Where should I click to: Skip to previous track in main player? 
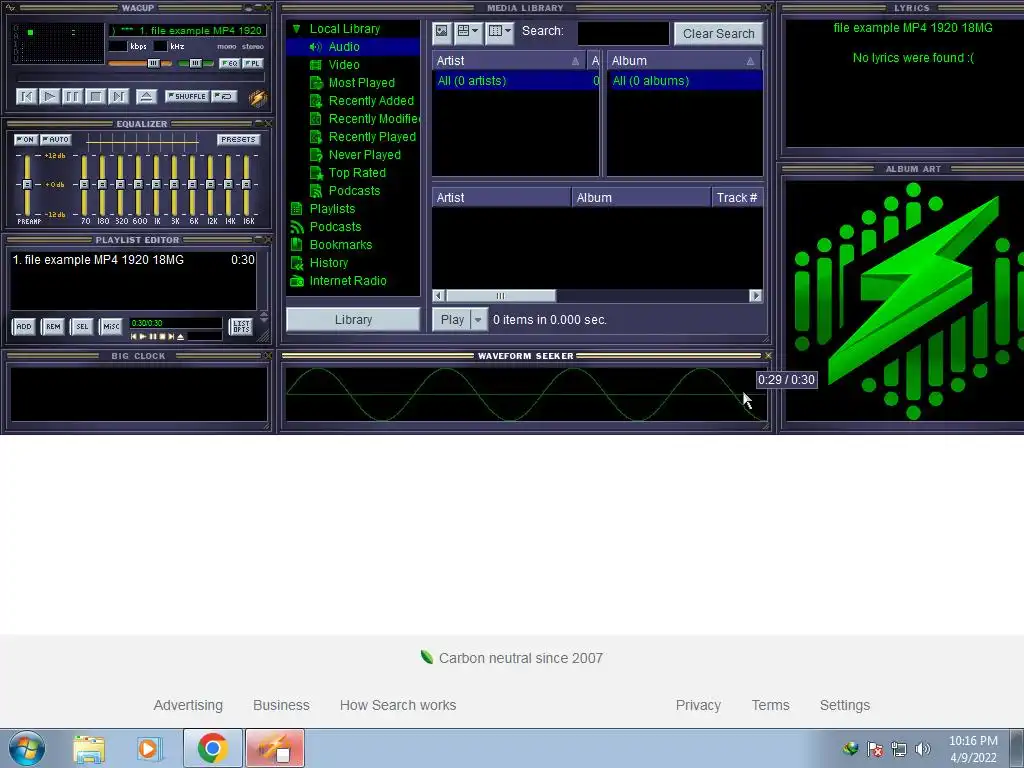click(x=26, y=97)
